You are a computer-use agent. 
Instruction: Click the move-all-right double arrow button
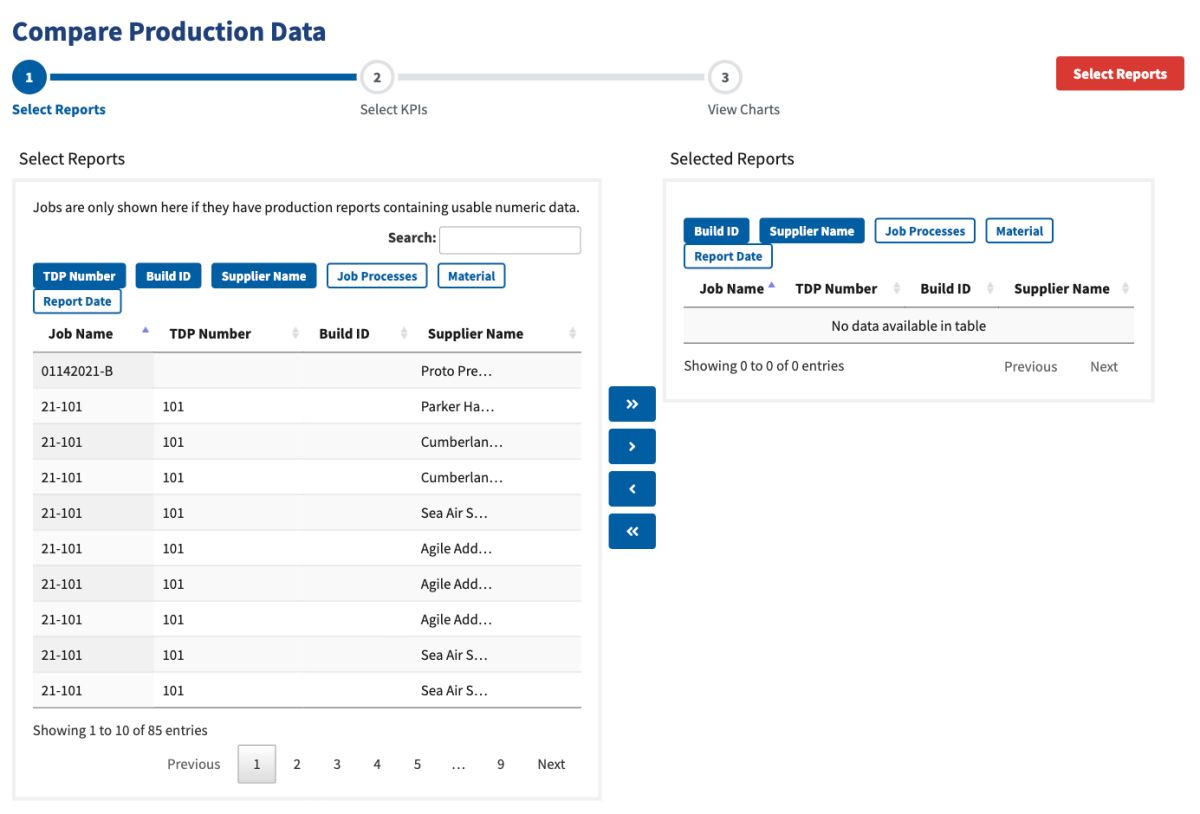(x=632, y=404)
